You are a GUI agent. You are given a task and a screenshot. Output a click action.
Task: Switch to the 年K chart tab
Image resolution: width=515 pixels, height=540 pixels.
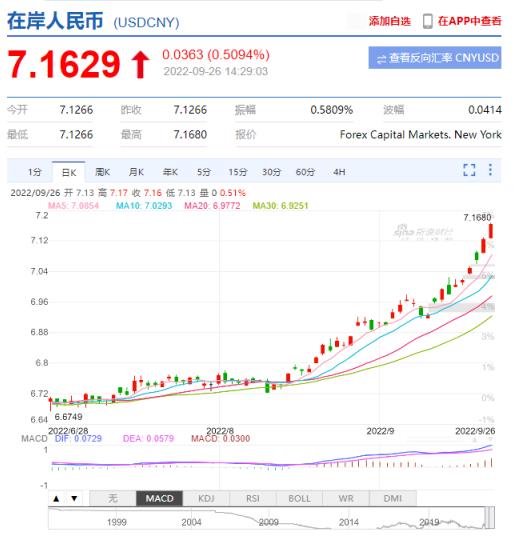pos(170,172)
